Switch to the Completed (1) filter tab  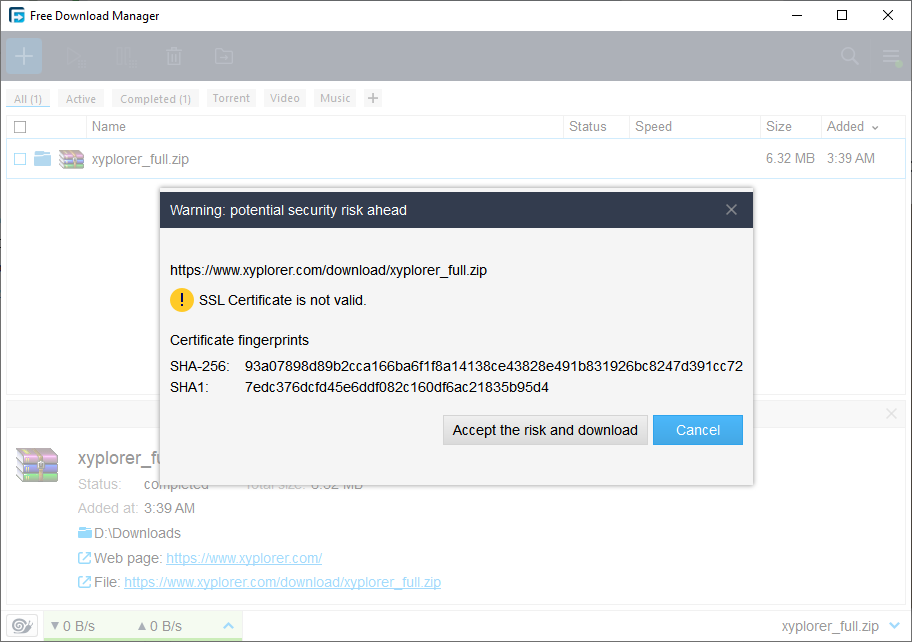[x=155, y=99]
